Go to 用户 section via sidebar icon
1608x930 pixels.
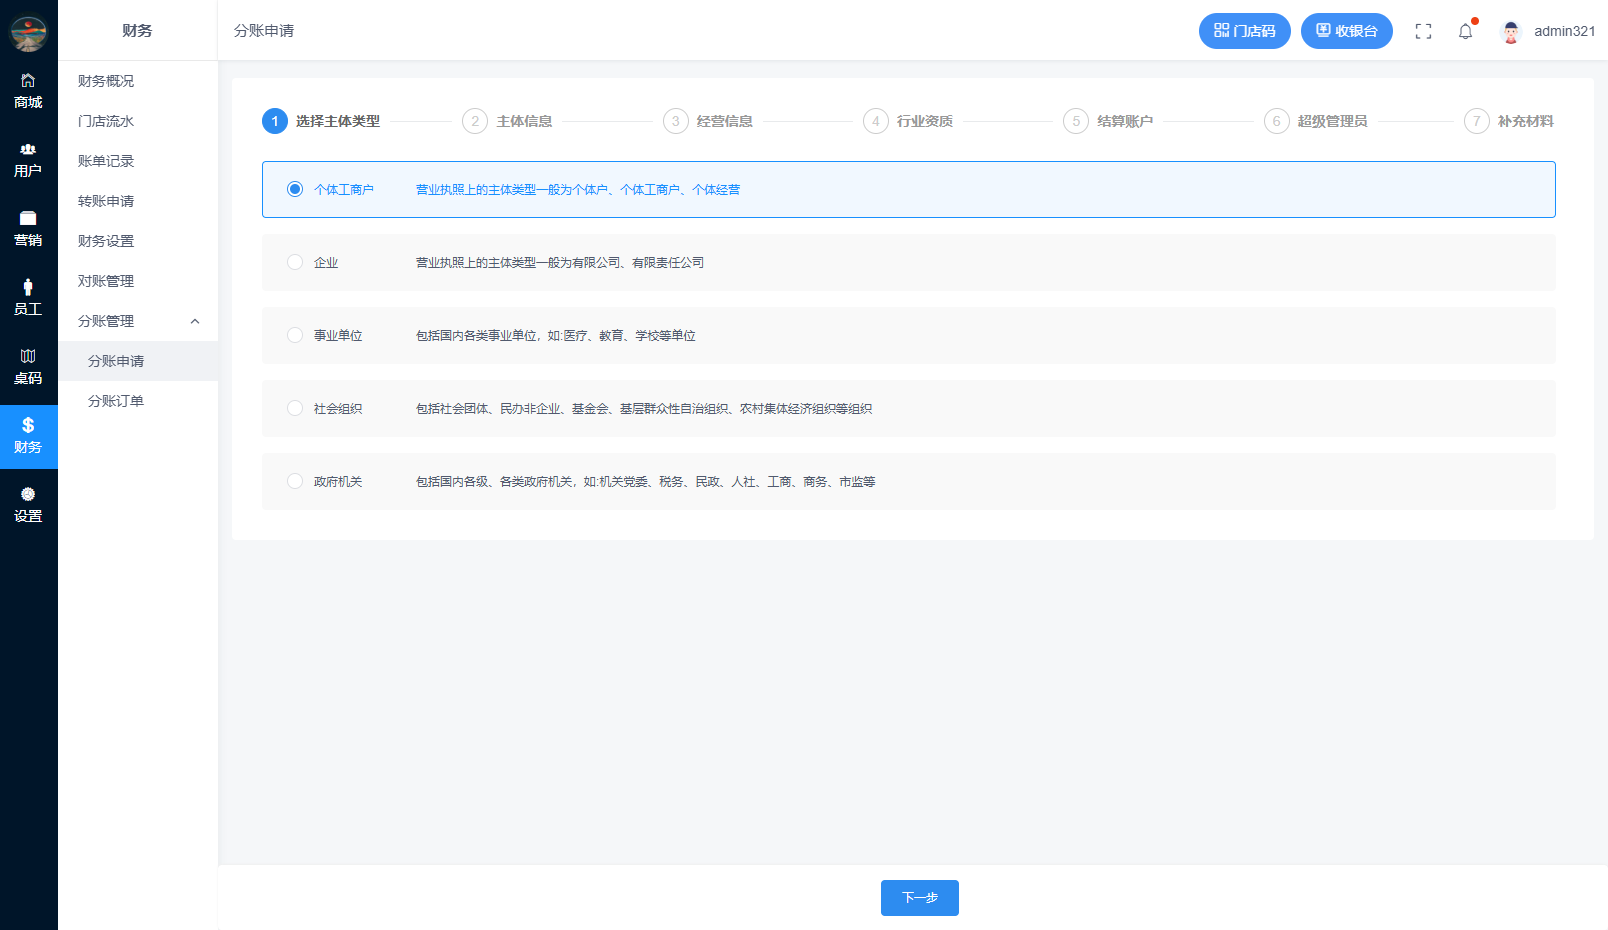28,160
